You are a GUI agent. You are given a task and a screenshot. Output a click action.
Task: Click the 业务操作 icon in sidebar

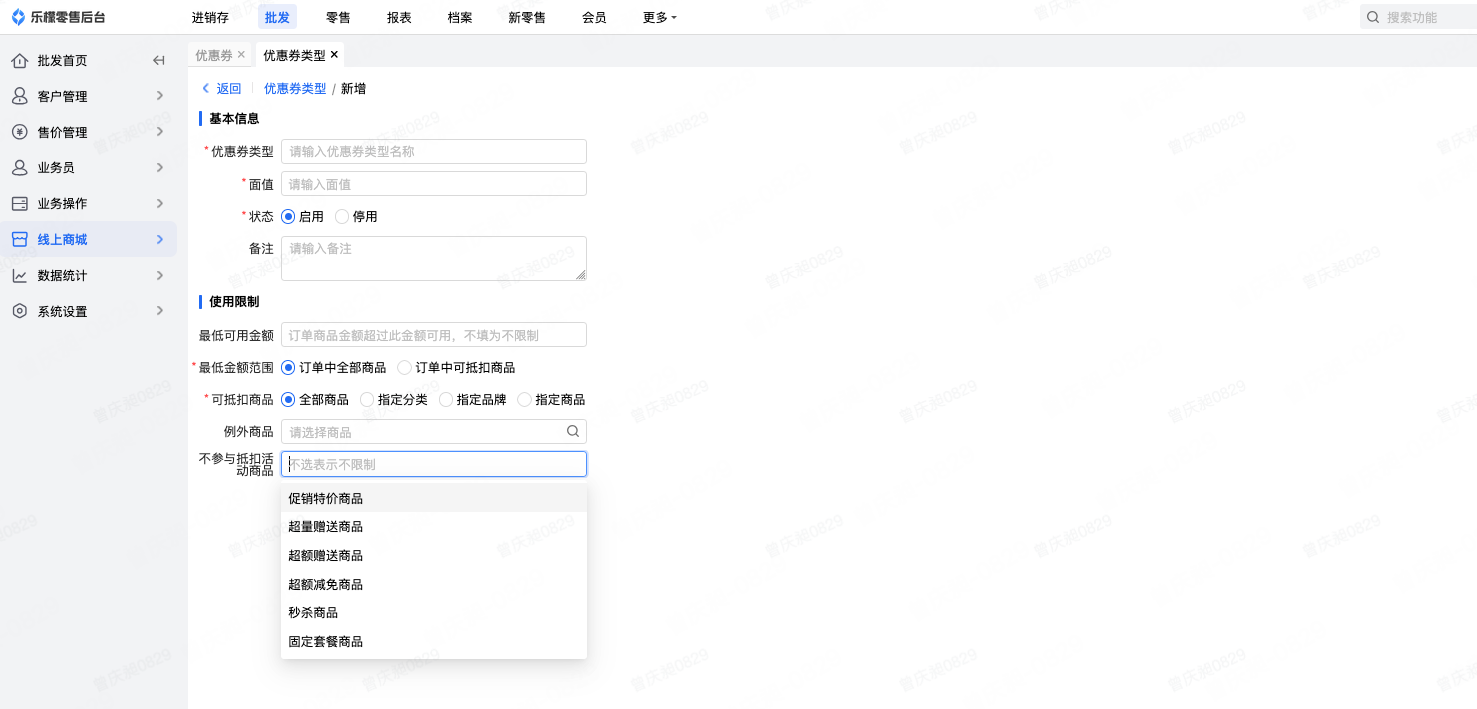point(19,204)
